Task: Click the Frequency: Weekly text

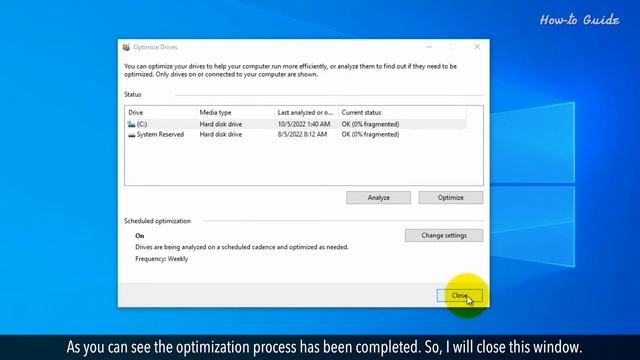Action: tap(162, 259)
